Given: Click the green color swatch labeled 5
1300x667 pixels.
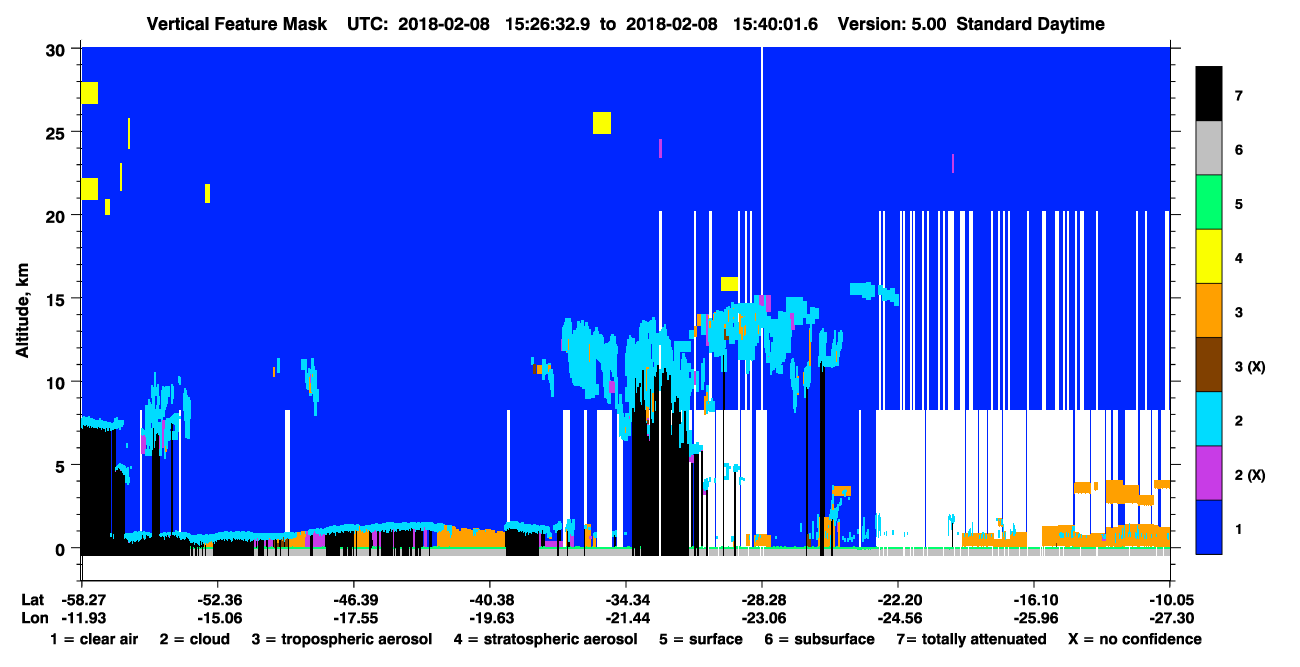Looking at the screenshot, I should (x=1209, y=202).
